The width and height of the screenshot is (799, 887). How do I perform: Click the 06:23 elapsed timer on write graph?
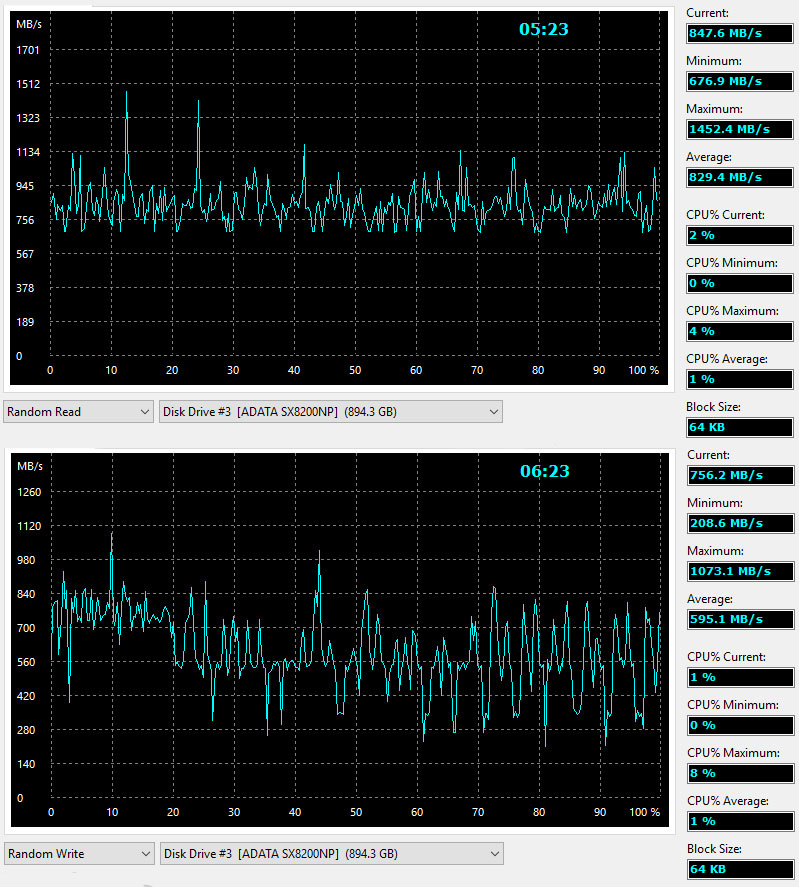(x=544, y=471)
